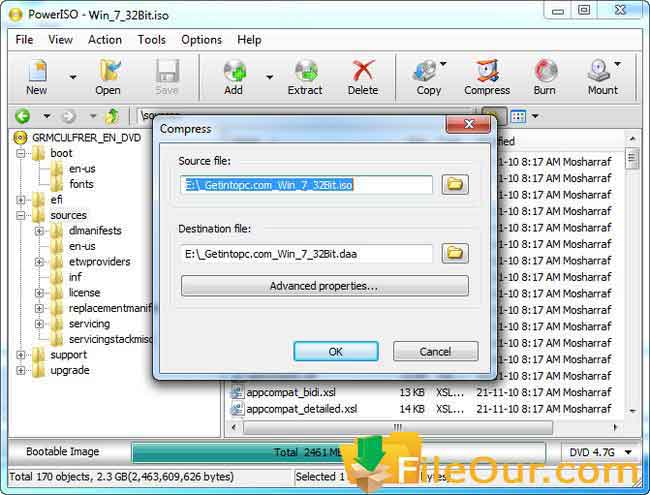Click the Compress toolbar icon
650x495 pixels.
487,77
